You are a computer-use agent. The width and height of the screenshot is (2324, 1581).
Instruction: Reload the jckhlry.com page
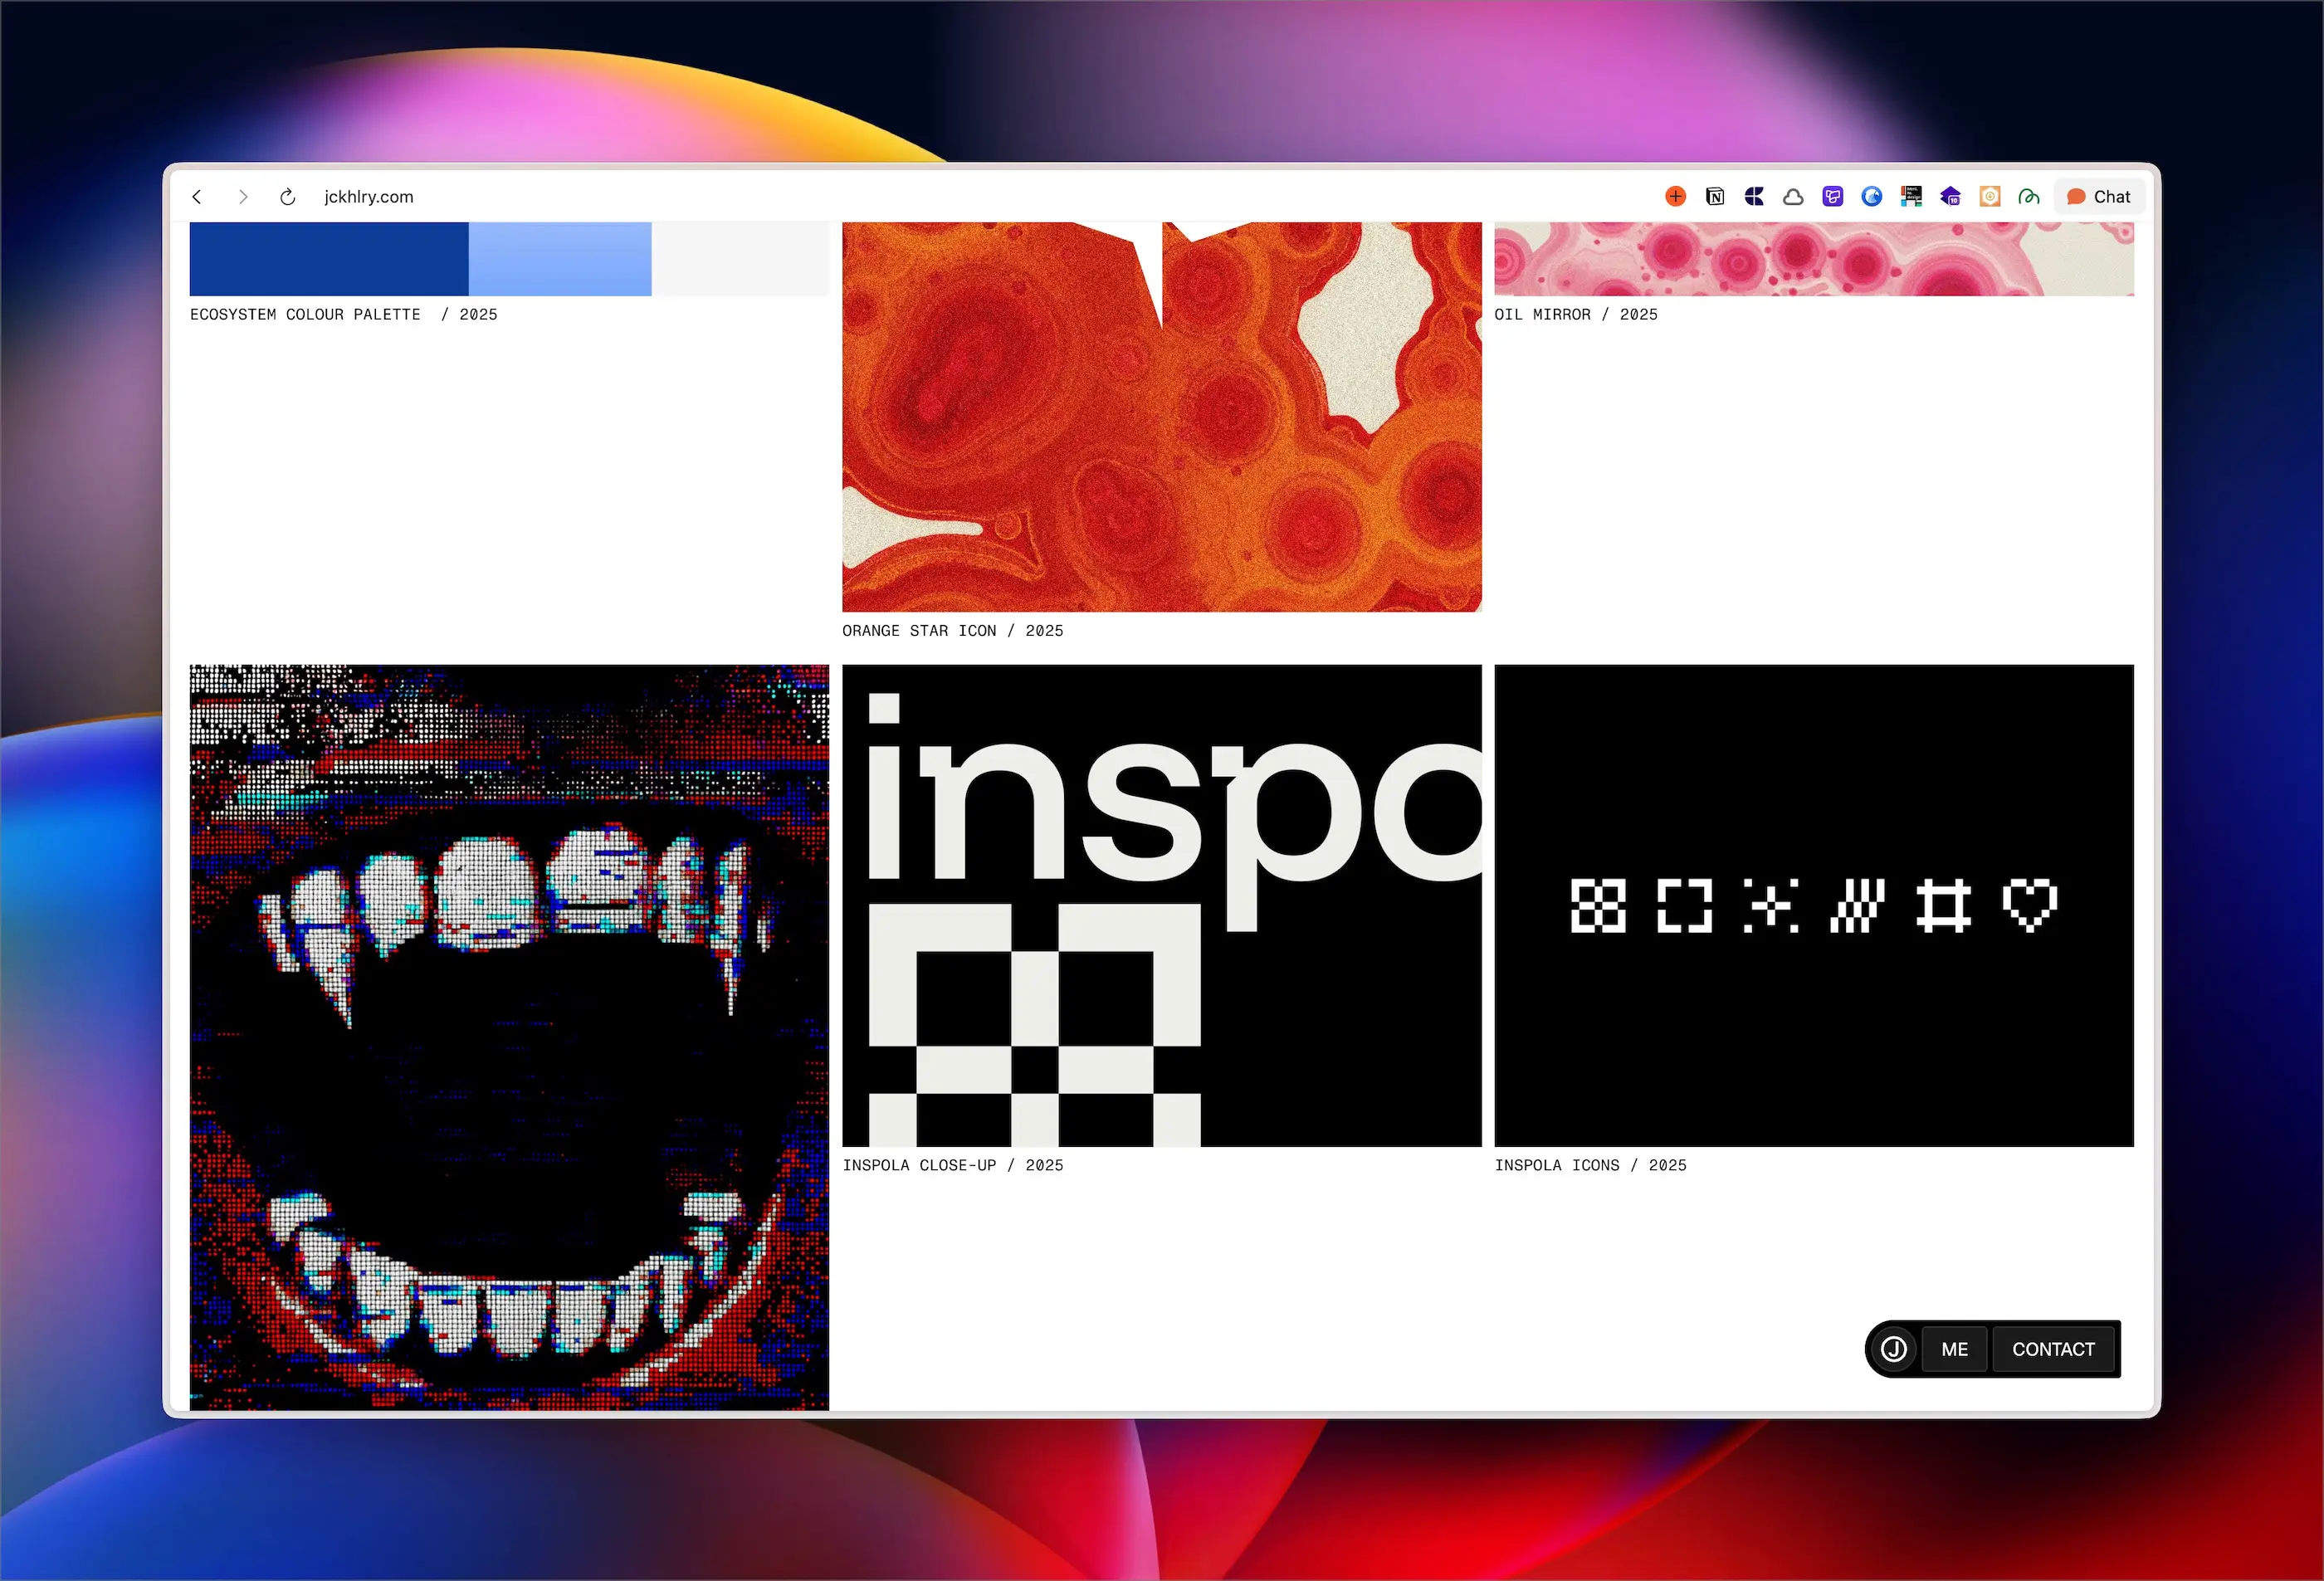point(288,197)
